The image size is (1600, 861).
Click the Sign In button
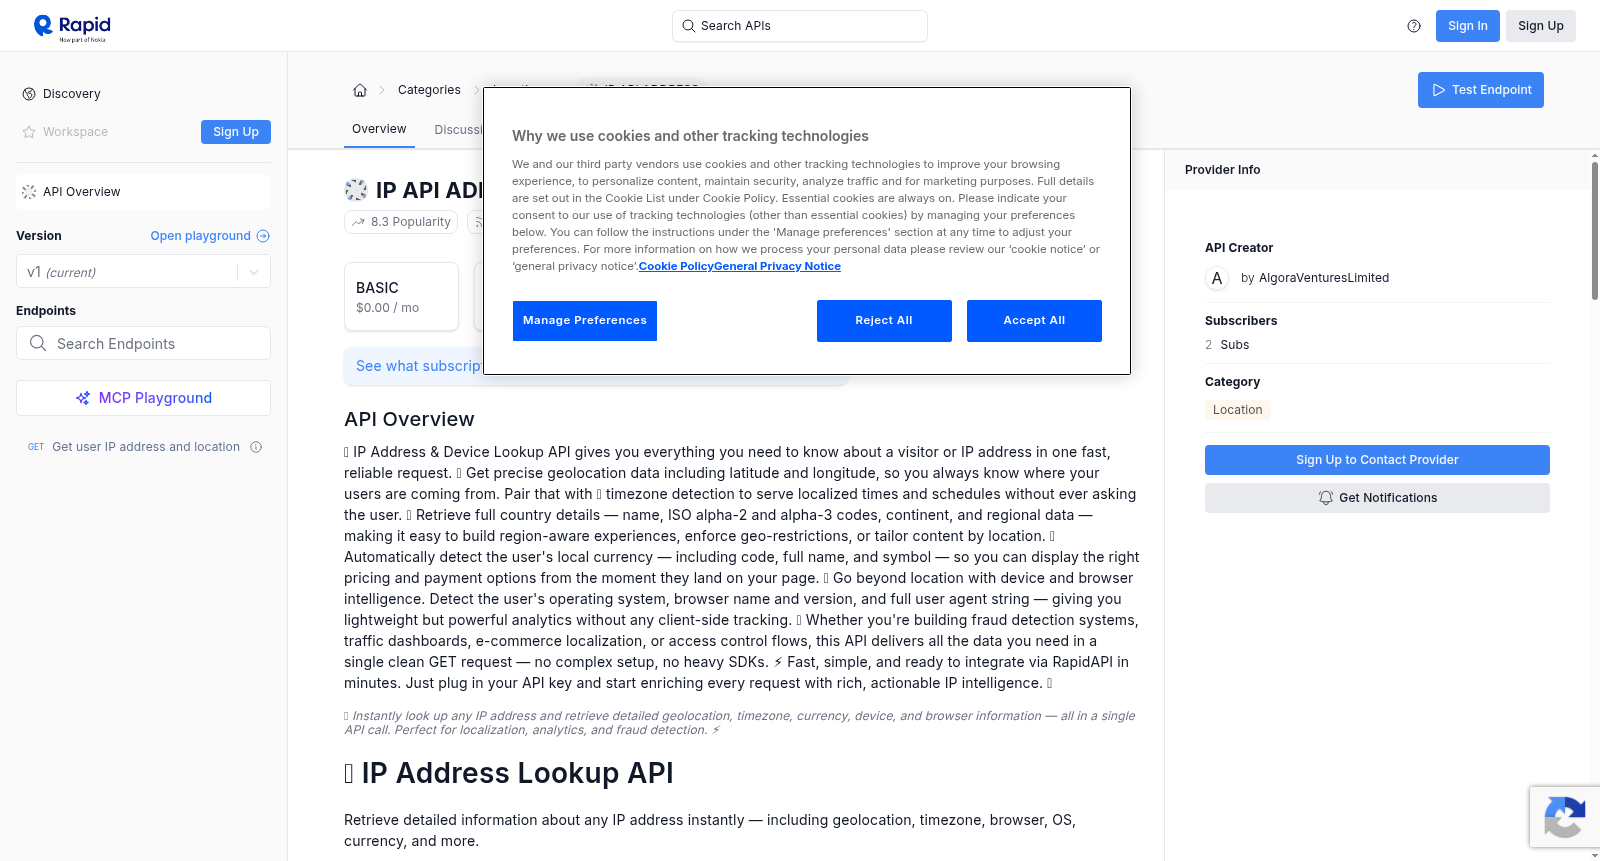1467,26
